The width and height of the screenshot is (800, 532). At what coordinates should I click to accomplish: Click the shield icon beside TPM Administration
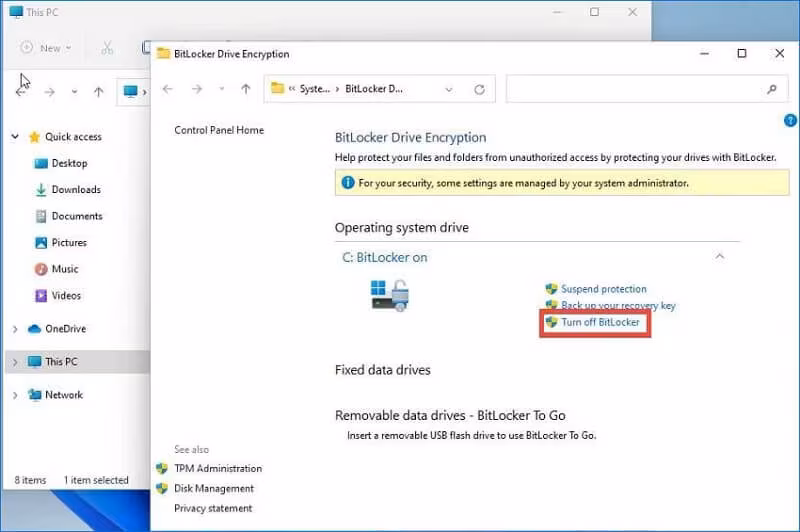tap(162, 468)
